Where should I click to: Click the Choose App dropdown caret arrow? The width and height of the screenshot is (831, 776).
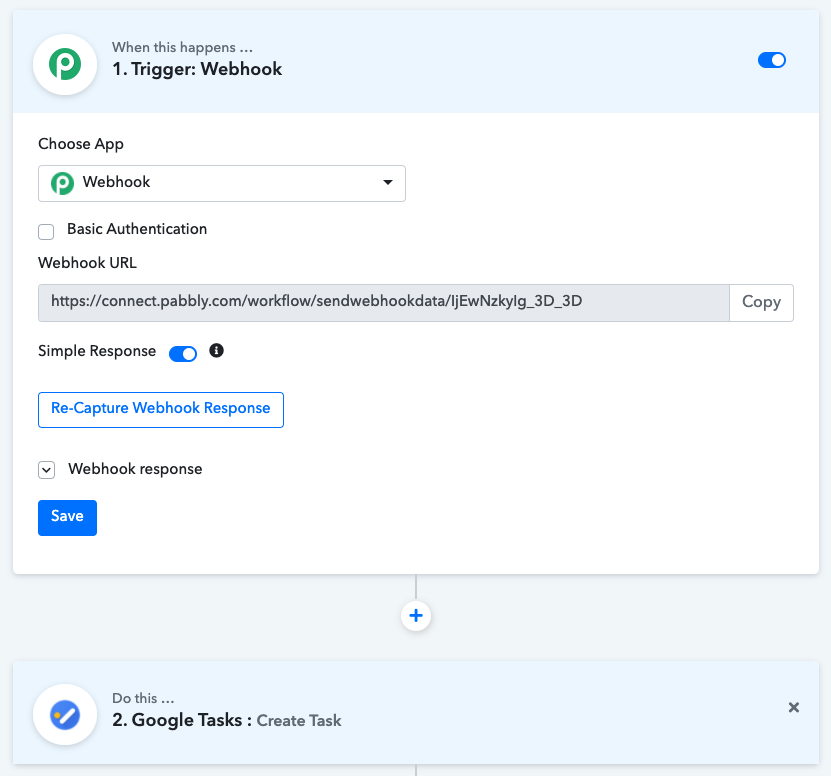(388, 182)
